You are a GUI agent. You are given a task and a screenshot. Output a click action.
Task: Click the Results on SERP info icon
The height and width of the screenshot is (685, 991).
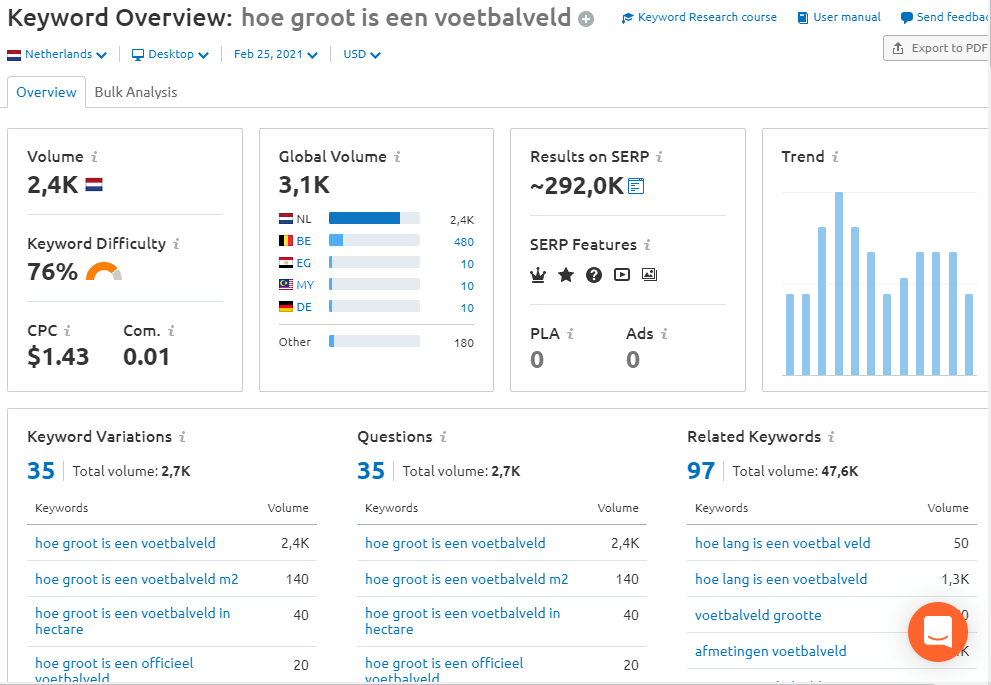(659, 157)
